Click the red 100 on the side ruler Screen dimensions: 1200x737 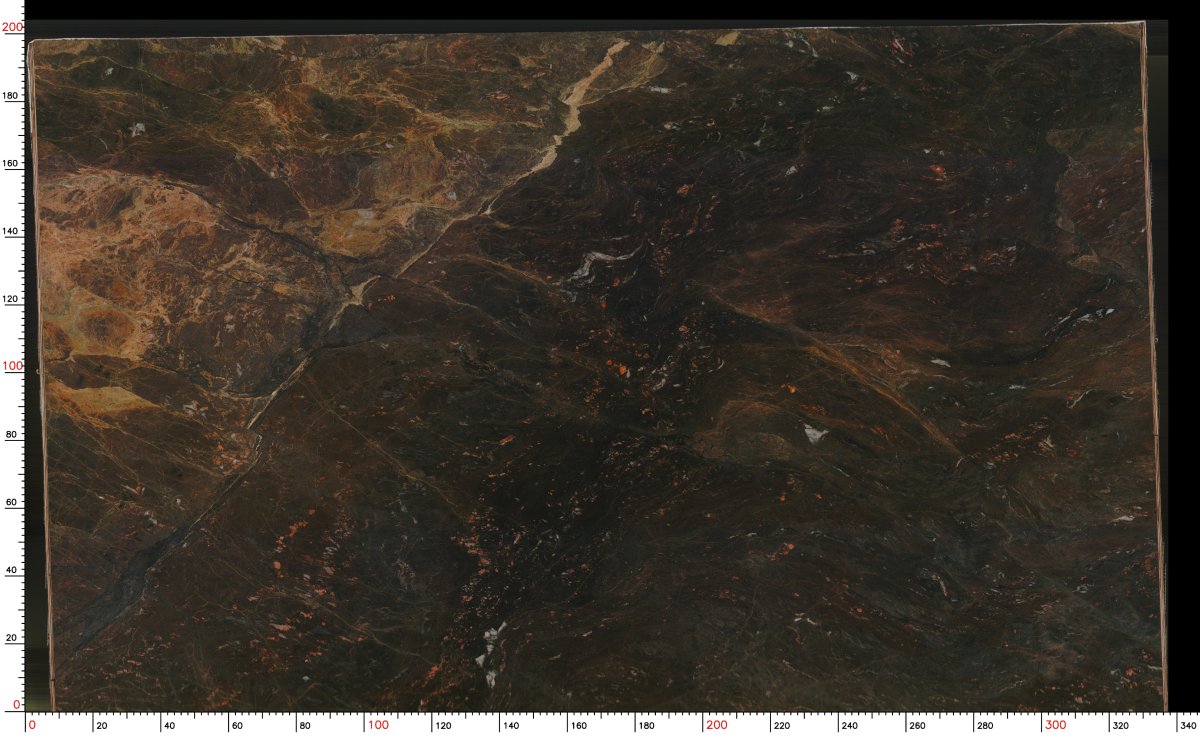pyautogui.click(x=12, y=366)
